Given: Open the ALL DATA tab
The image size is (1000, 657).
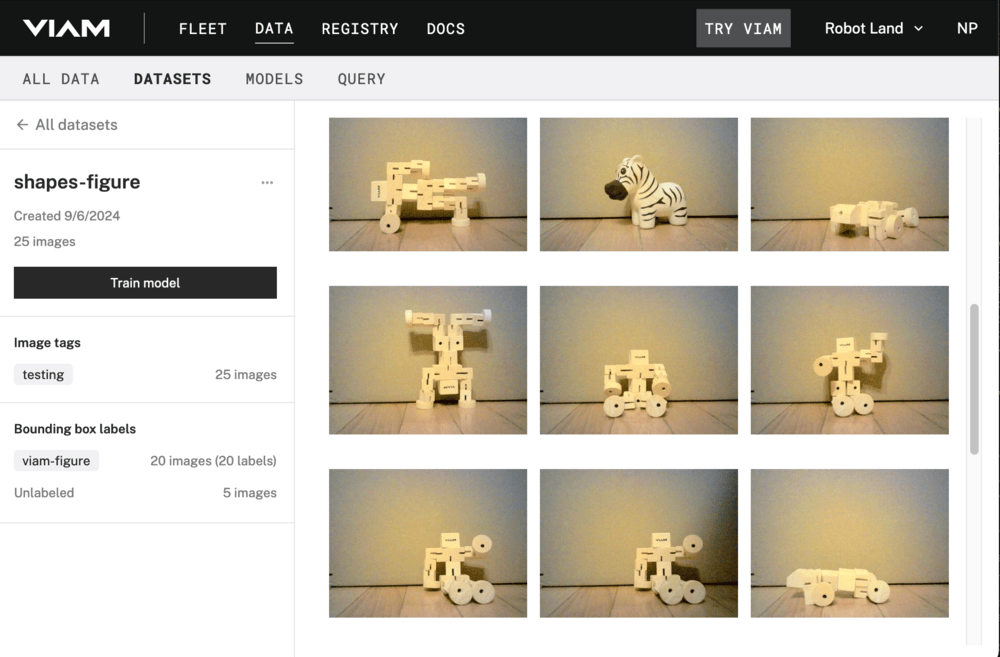Looking at the screenshot, I should pos(61,78).
